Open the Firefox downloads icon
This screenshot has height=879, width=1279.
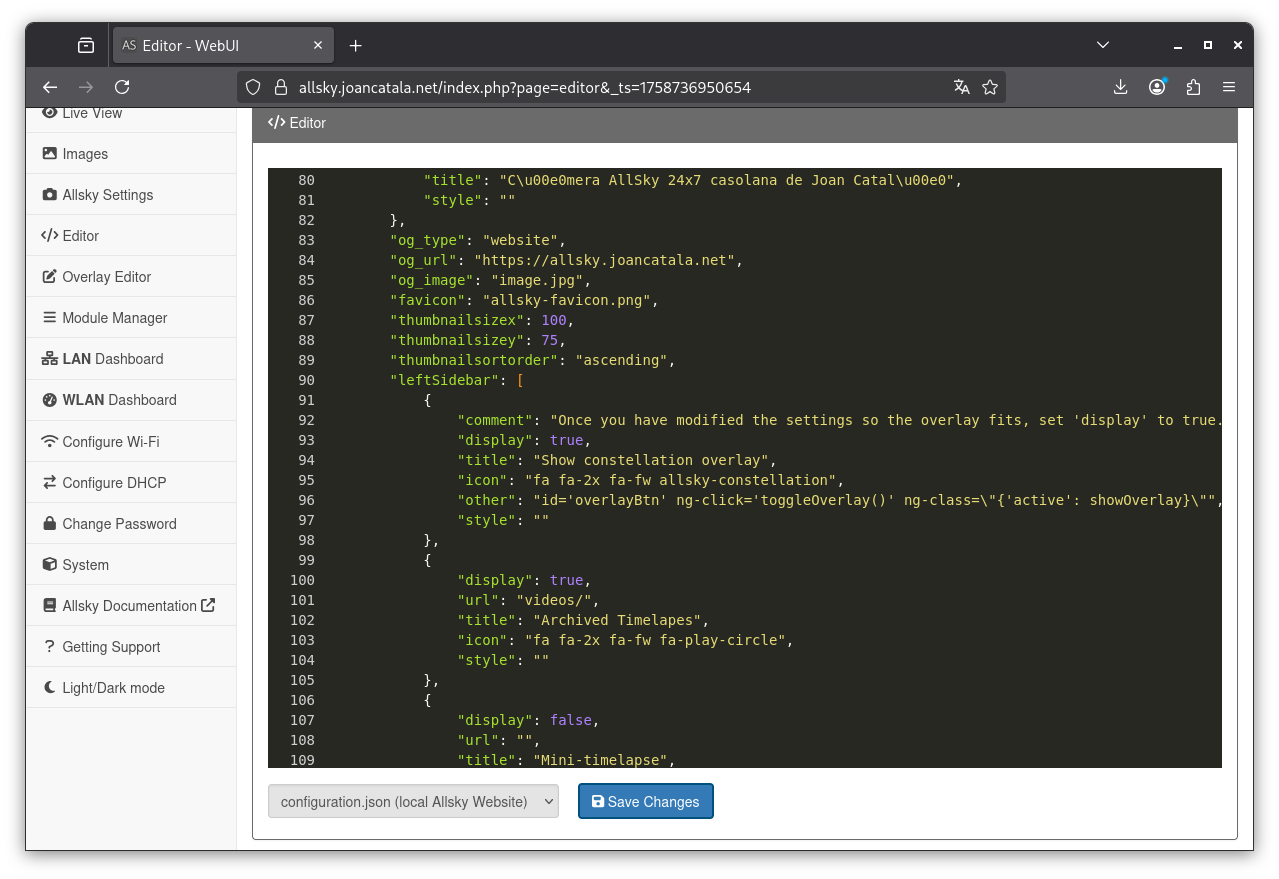tap(1120, 87)
